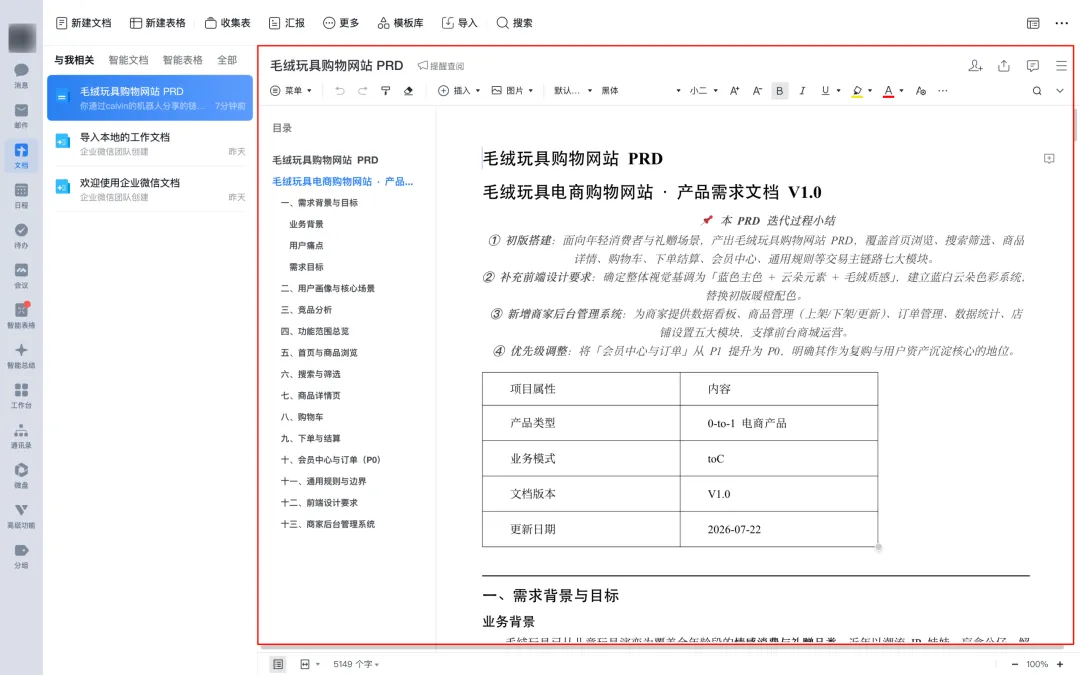Open the font color picker arrow
The height and width of the screenshot is (675, 1080).
tap(901, 91)
